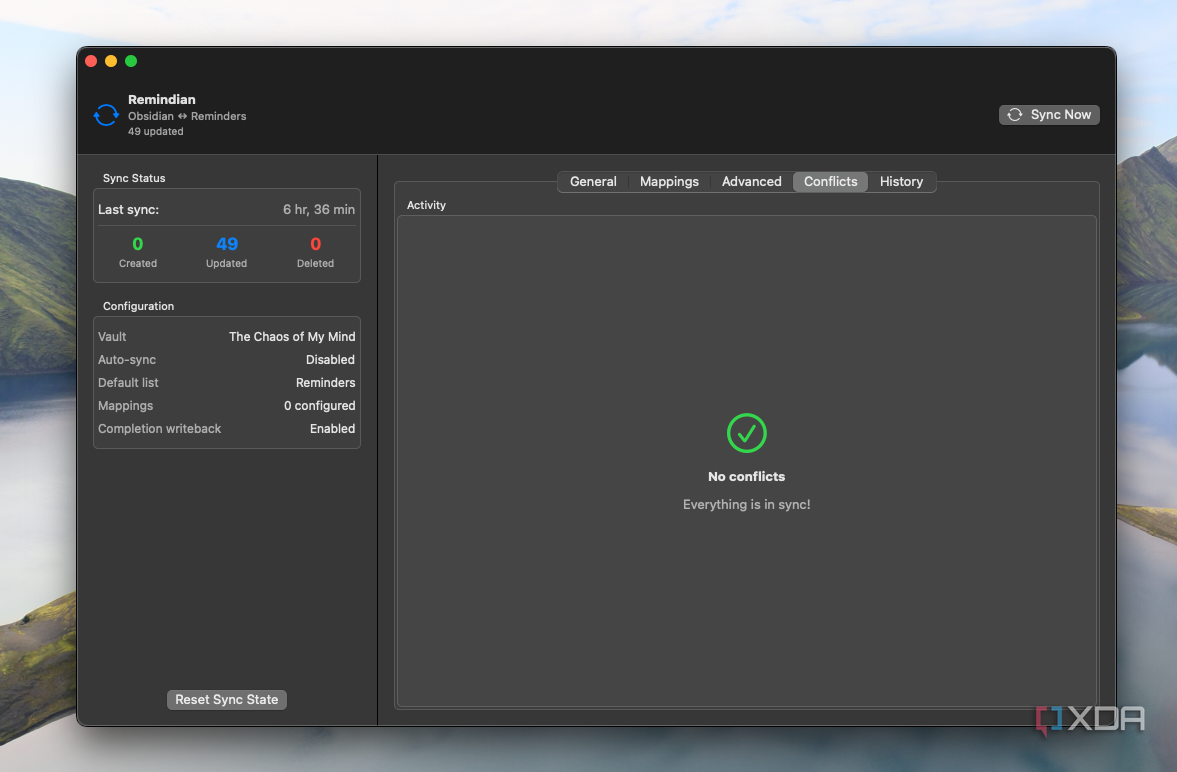Image resolution: width=1177 pixels, height=772 pixels.
Task: Click the green checkmark No conflicts icon
Action: click(x=746, y=433)
